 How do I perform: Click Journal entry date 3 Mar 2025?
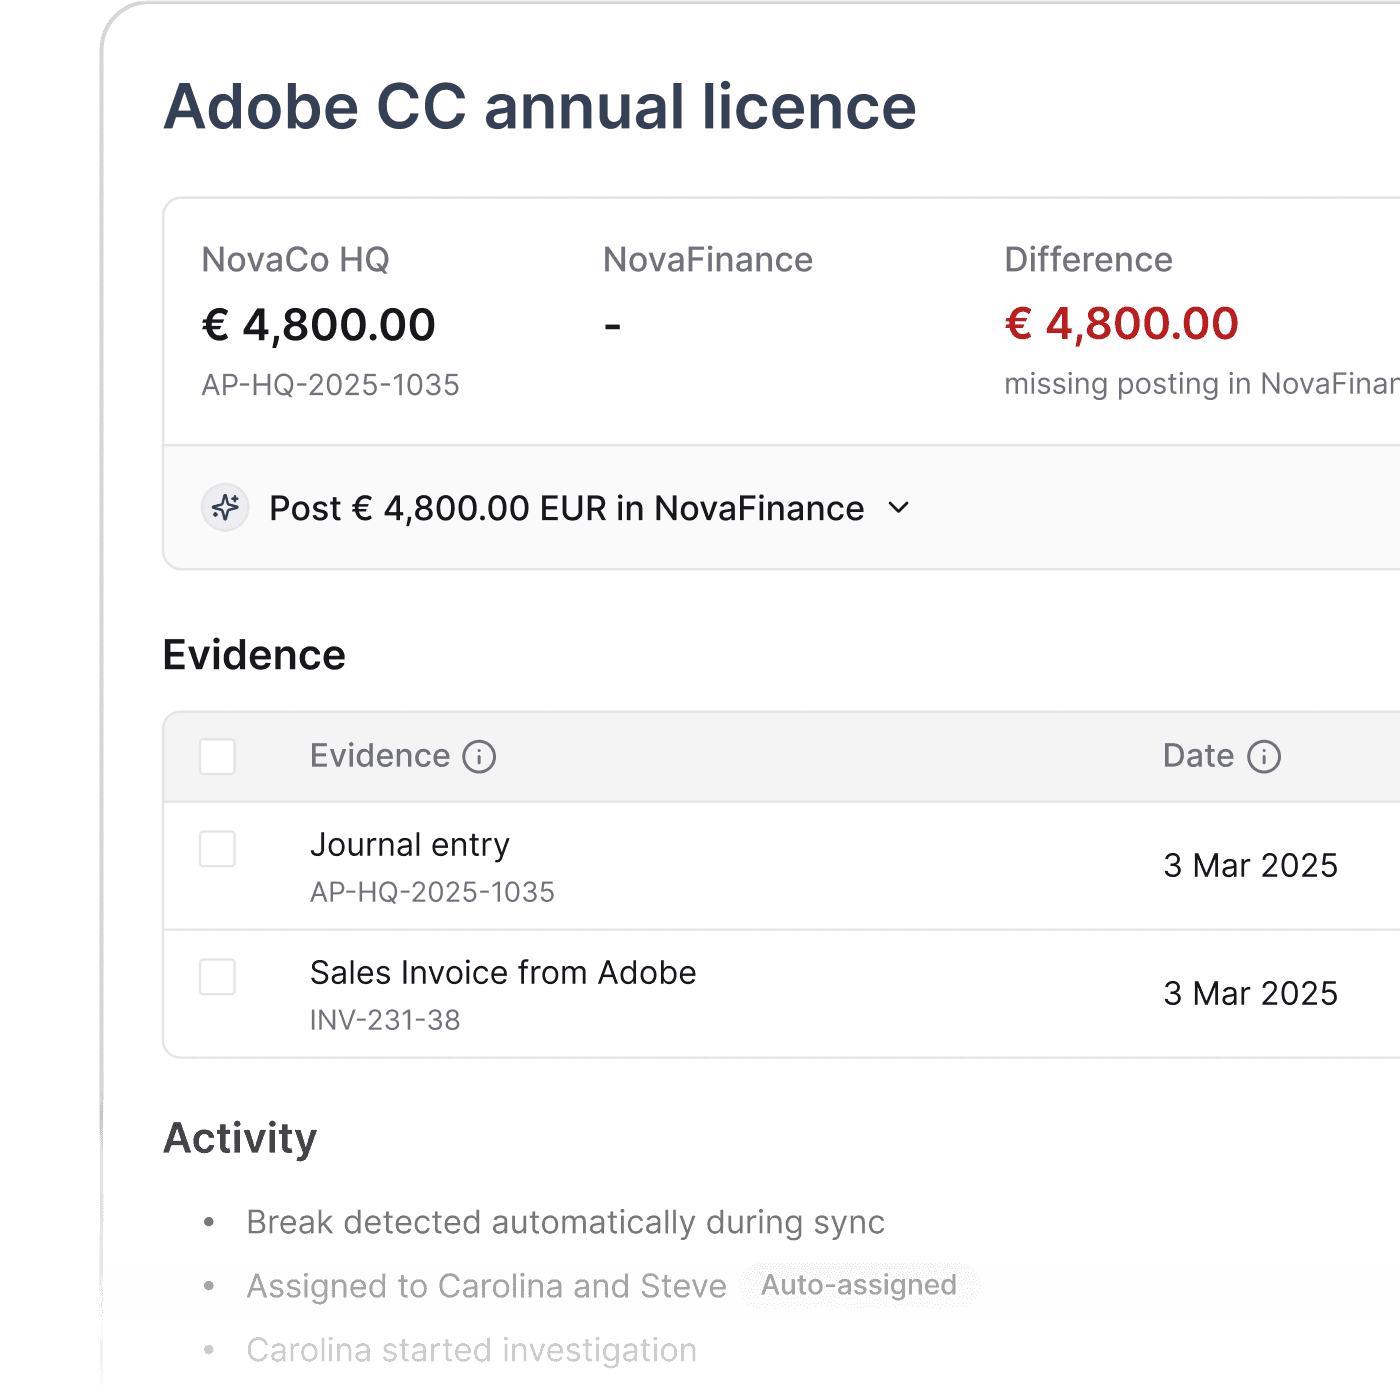[x=1250, y=866]
